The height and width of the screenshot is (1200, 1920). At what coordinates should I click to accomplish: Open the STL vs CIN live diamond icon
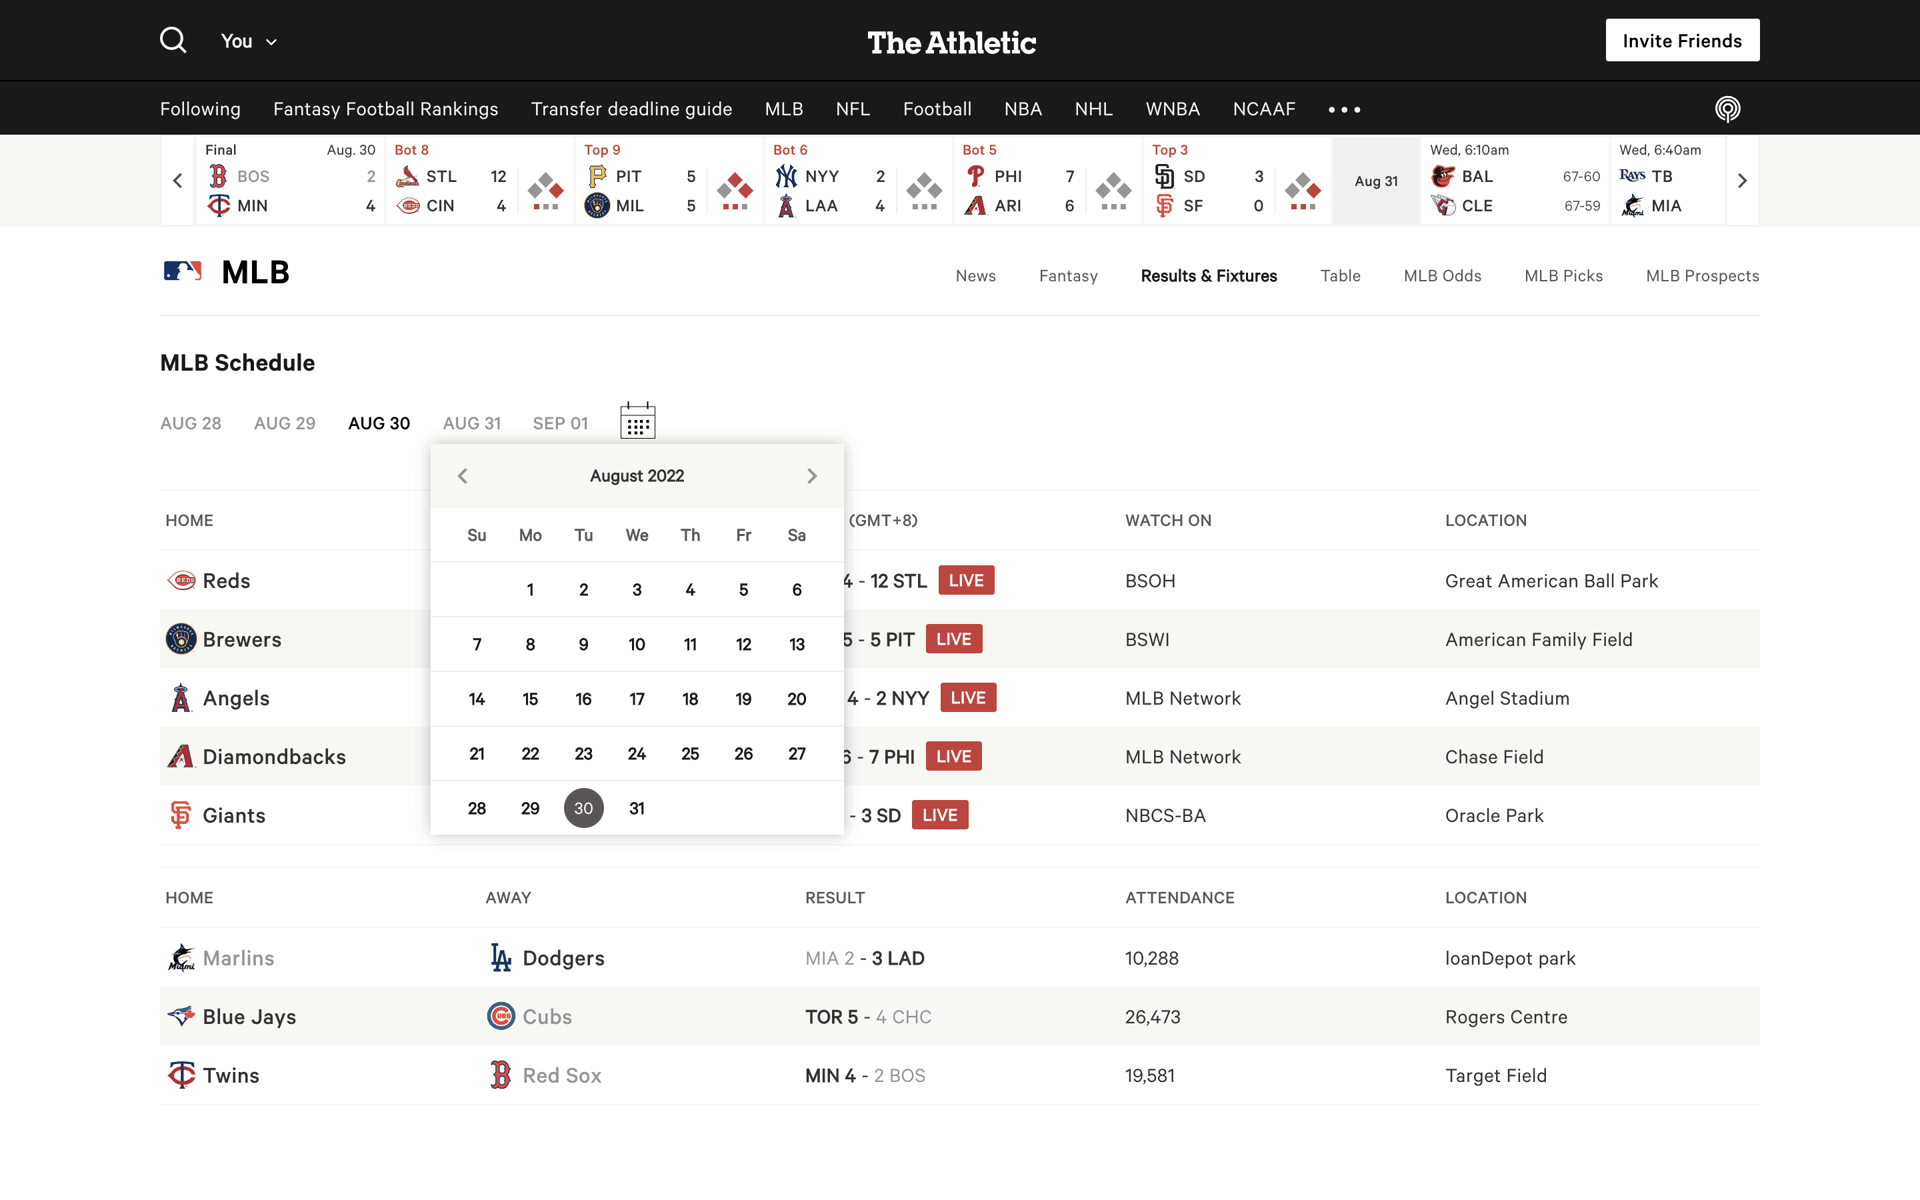pyautogui.click(x=546, y=190)
